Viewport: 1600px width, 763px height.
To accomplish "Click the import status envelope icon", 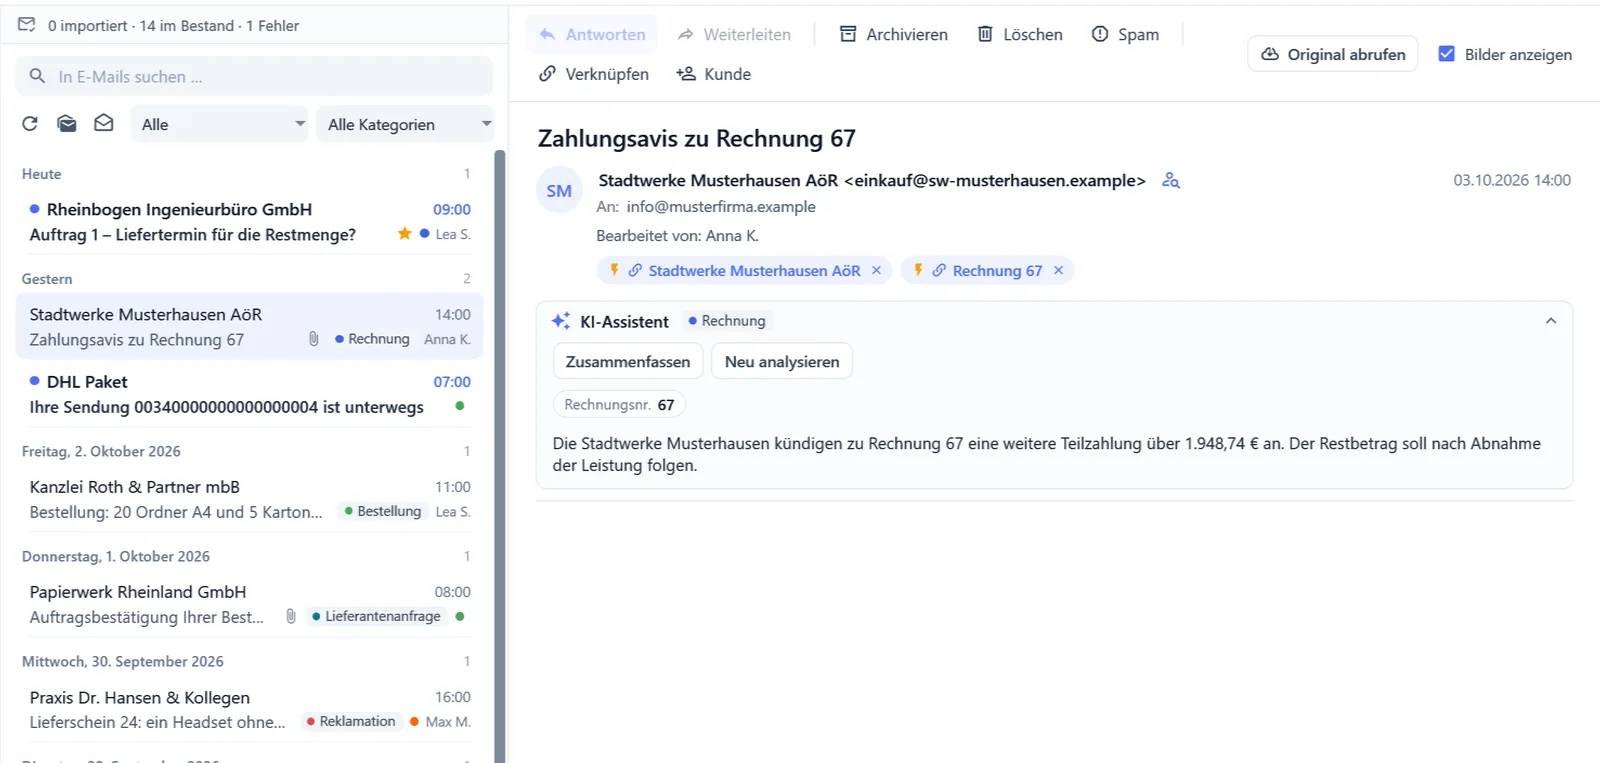I will [27, 25].
